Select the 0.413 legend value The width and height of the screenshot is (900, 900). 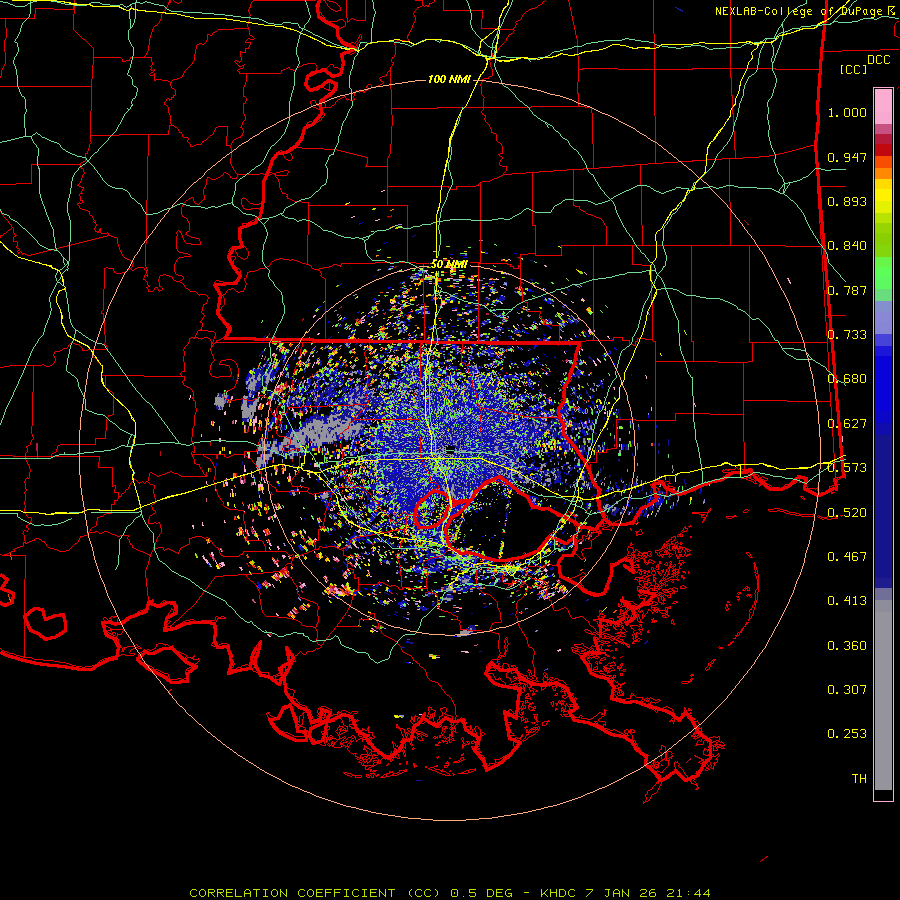(847, 601)
